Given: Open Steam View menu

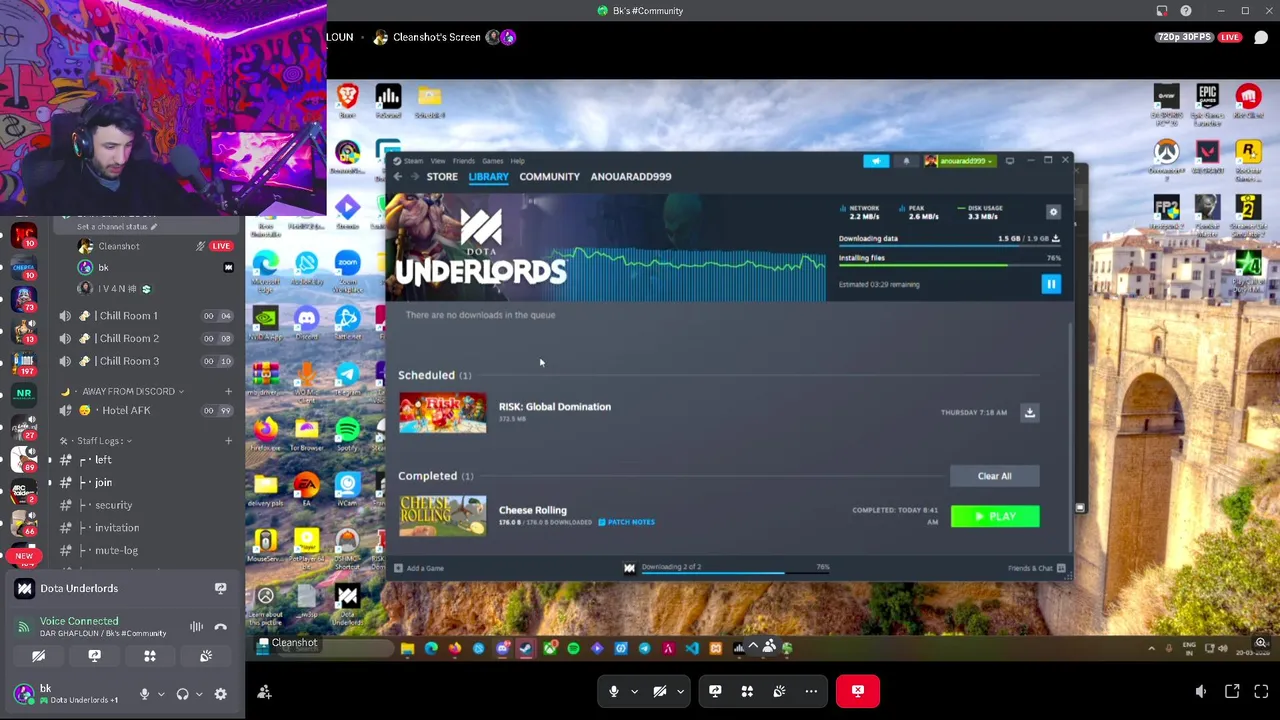Looking at the screenshot, I should point(438,161).
